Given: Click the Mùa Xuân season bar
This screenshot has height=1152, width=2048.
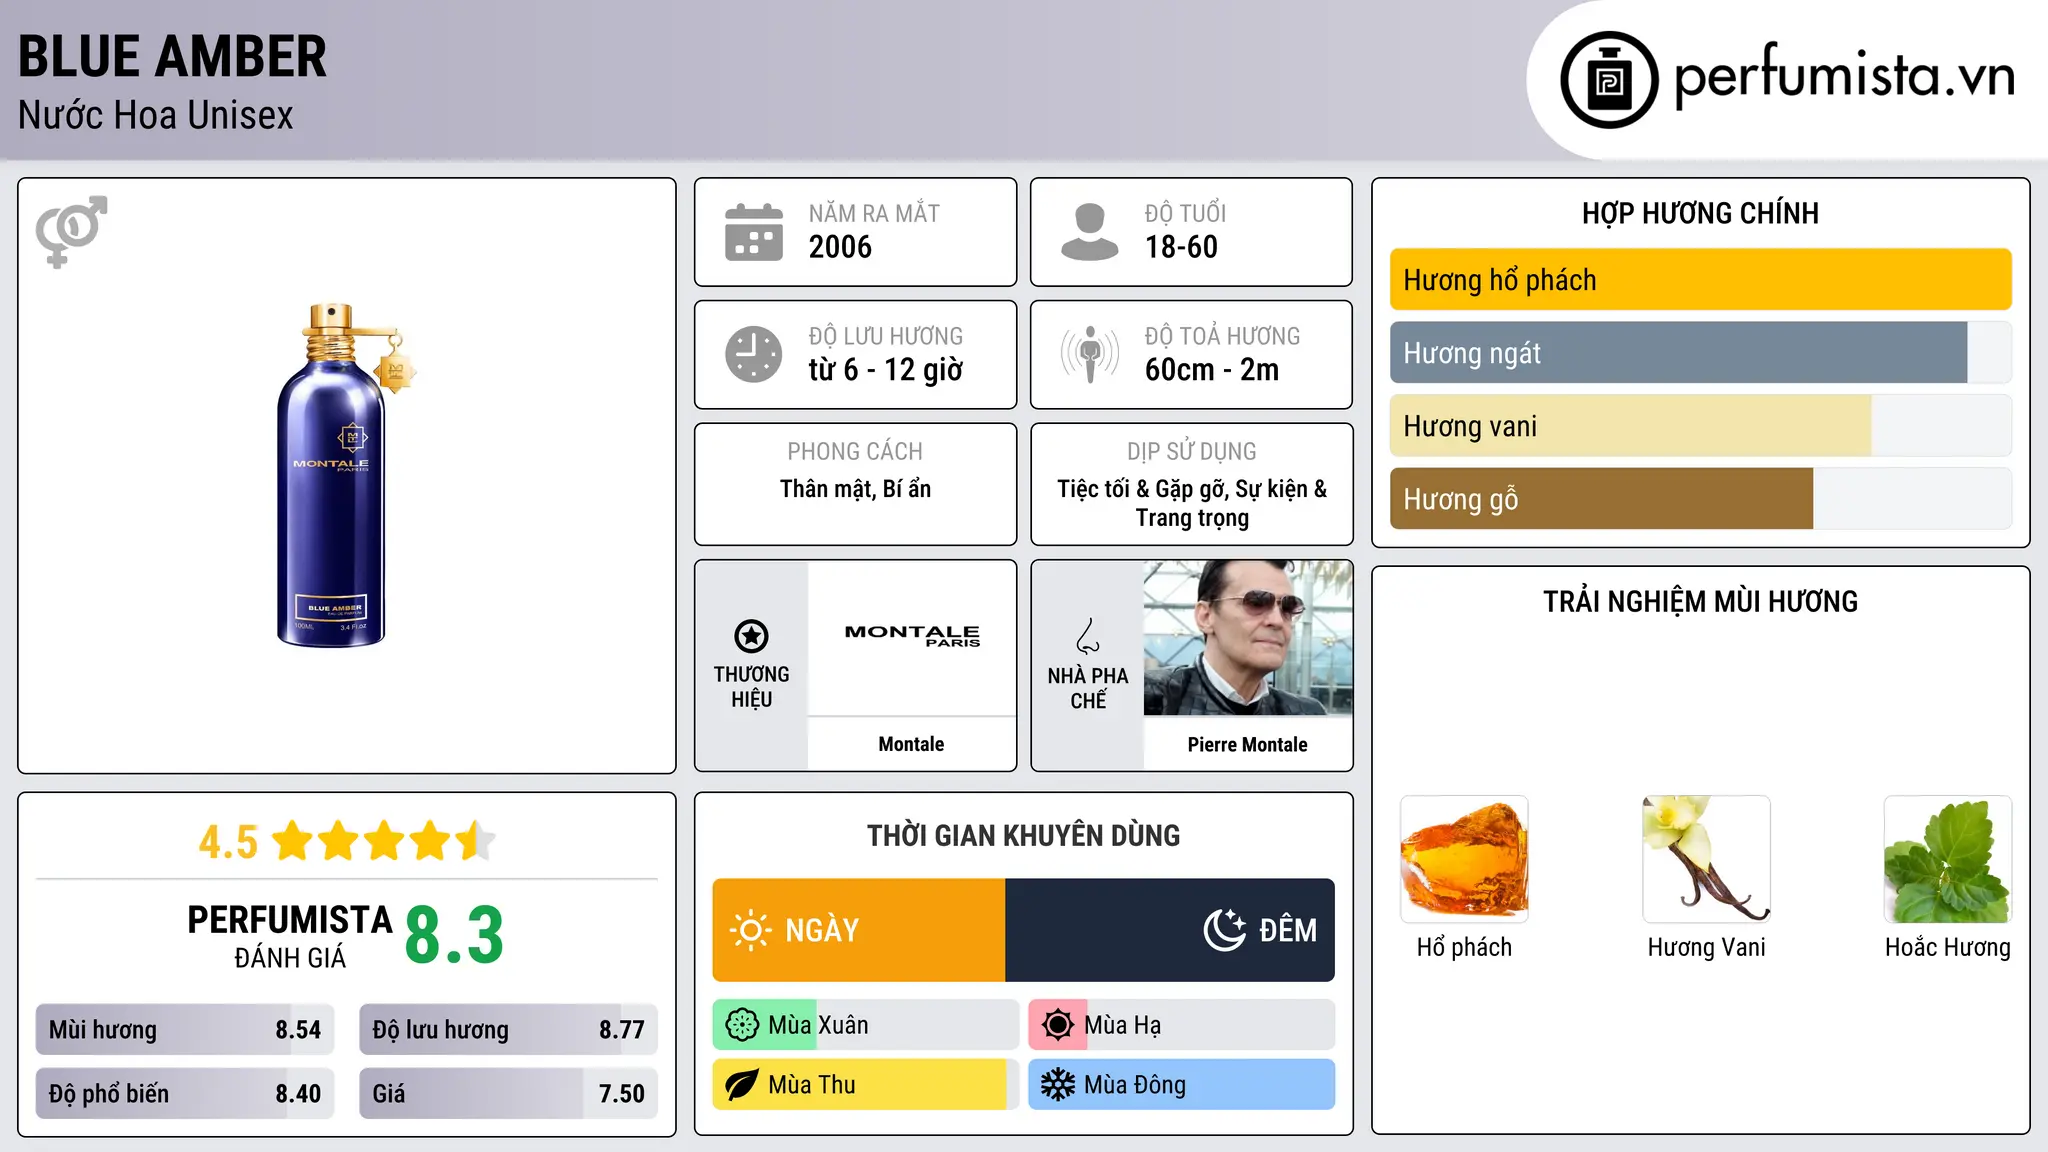Looking at the screenshot, I should point(866,1025).
